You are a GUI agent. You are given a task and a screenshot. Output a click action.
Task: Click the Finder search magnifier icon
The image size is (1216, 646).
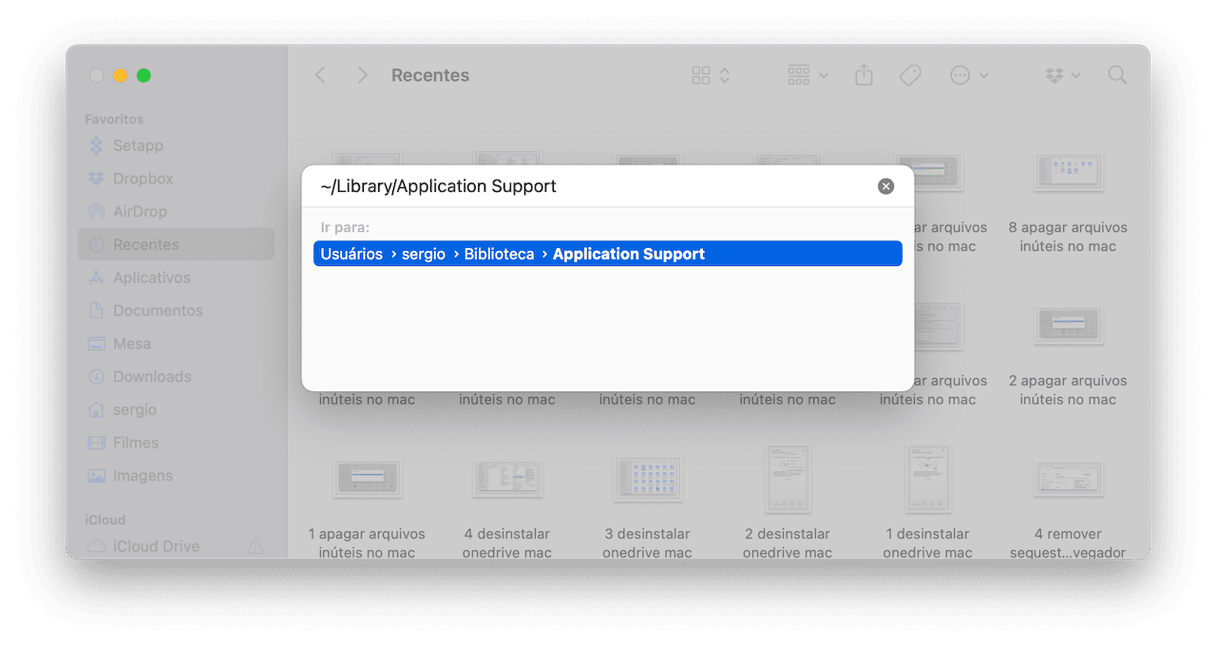tap(1117, 75)
